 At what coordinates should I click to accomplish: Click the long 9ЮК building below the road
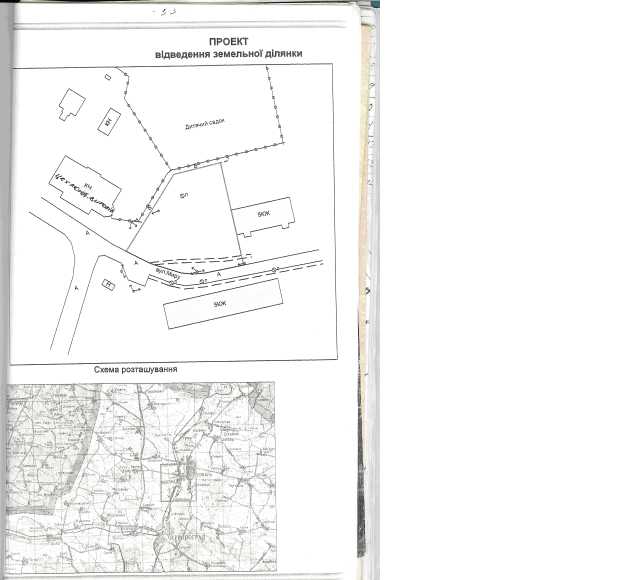coord(222,304)
